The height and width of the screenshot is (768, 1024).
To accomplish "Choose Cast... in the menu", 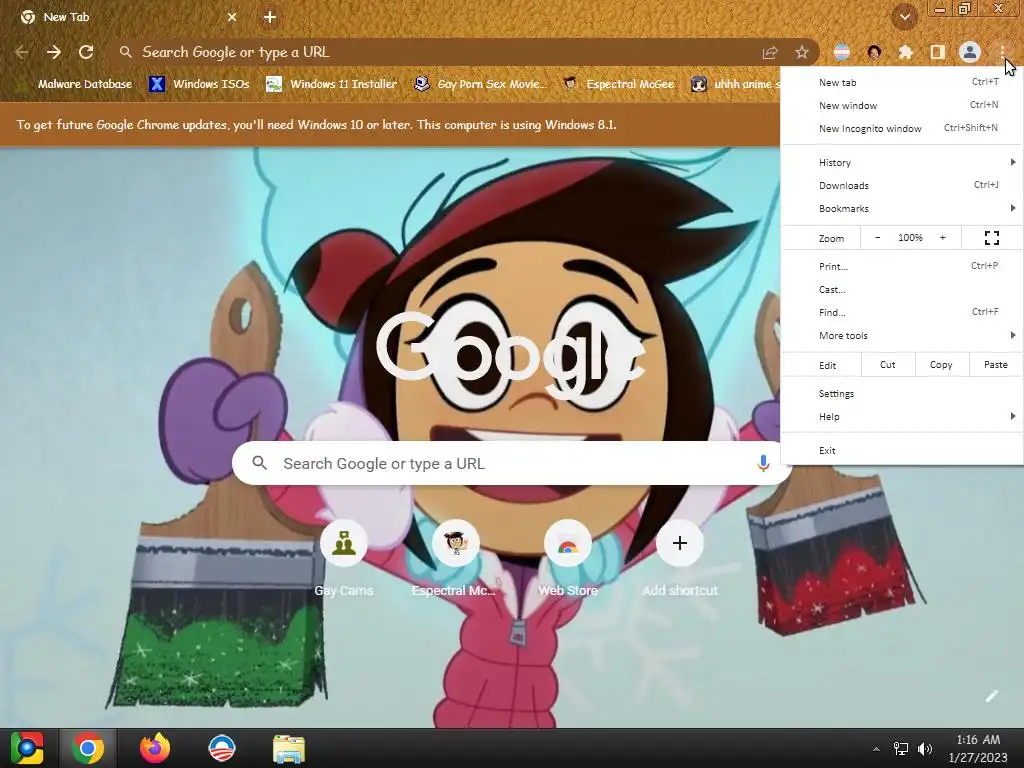I will tap(902, 289).
